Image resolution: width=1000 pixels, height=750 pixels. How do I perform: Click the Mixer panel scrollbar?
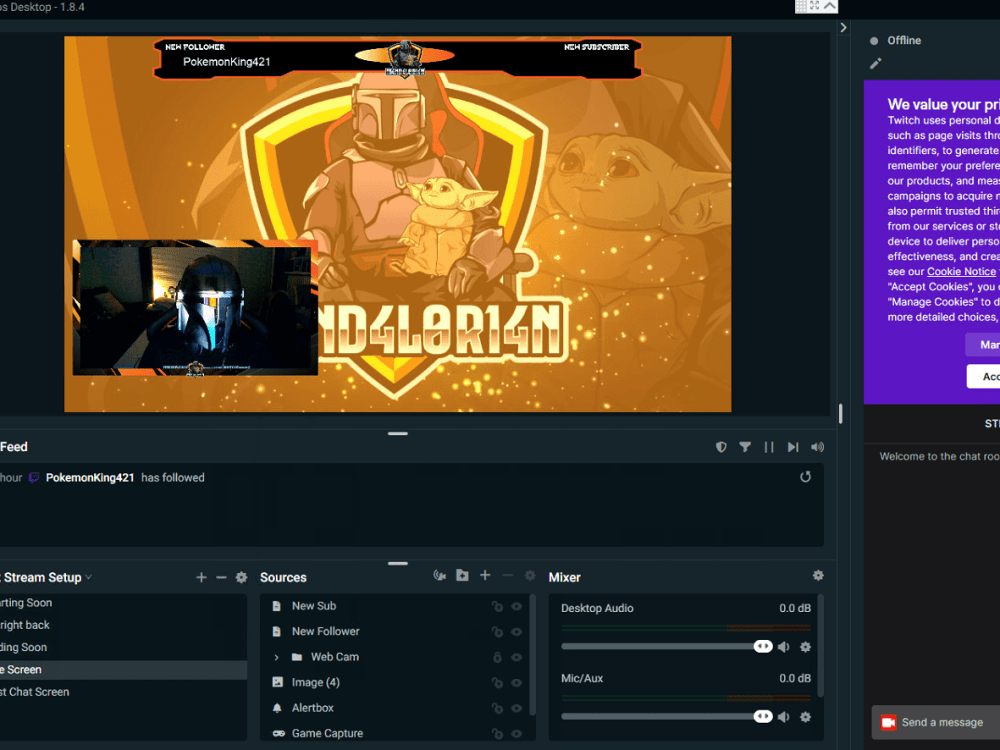[x=820, y=645]
